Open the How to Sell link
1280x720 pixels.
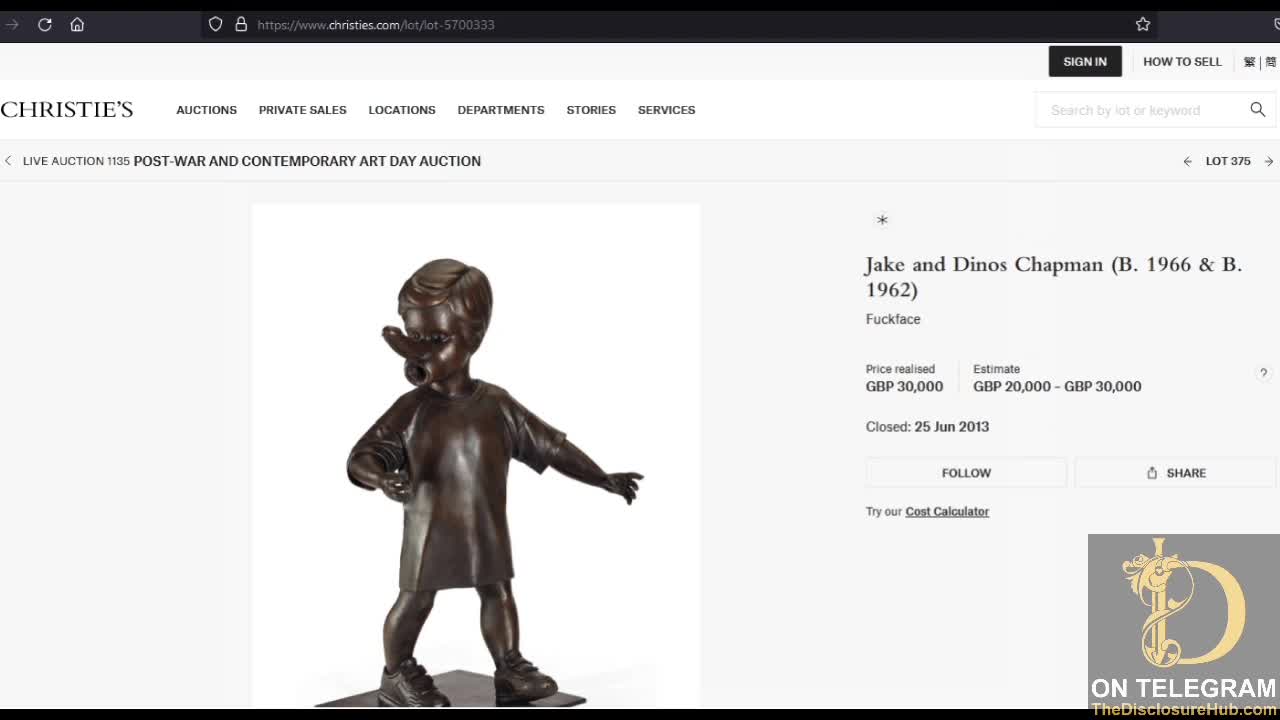point(1182,62)
